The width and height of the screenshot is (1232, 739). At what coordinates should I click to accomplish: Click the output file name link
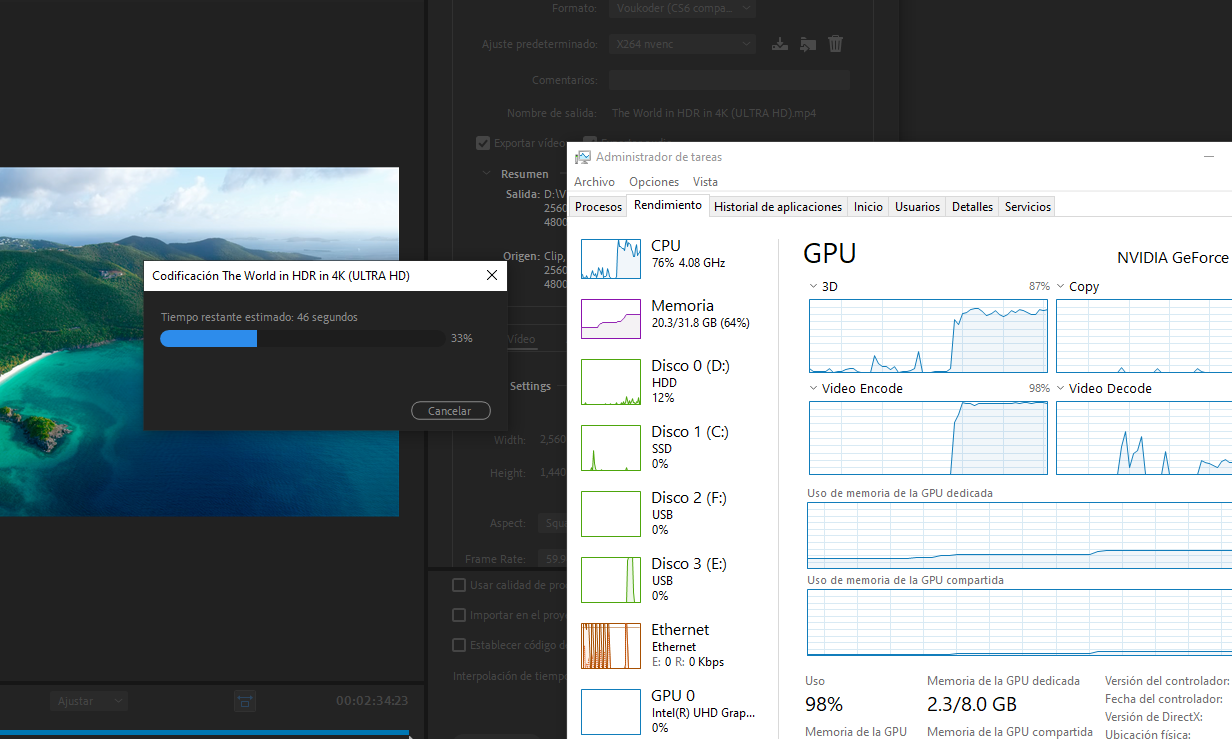tap(713, 113)
